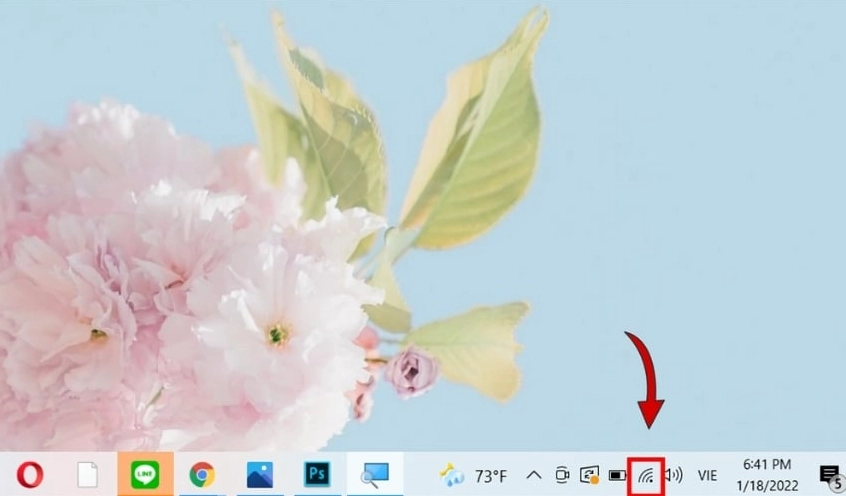
Task: Open the monitor with magnifier app icon
Action: 375,475
